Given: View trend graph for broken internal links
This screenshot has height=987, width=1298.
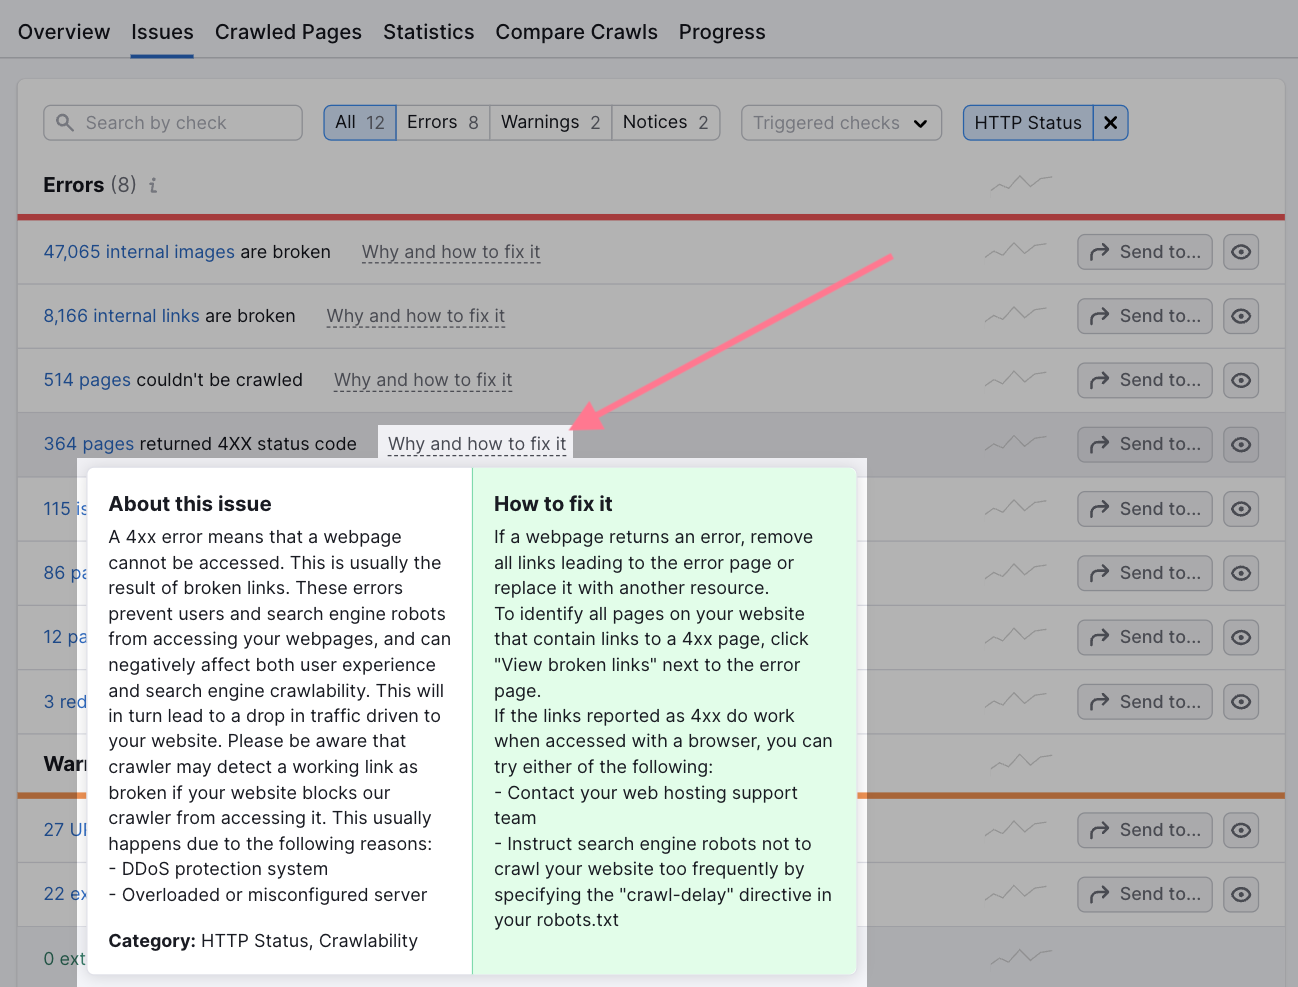Looking at the screenshot, I should click(x=1016, y=314).
